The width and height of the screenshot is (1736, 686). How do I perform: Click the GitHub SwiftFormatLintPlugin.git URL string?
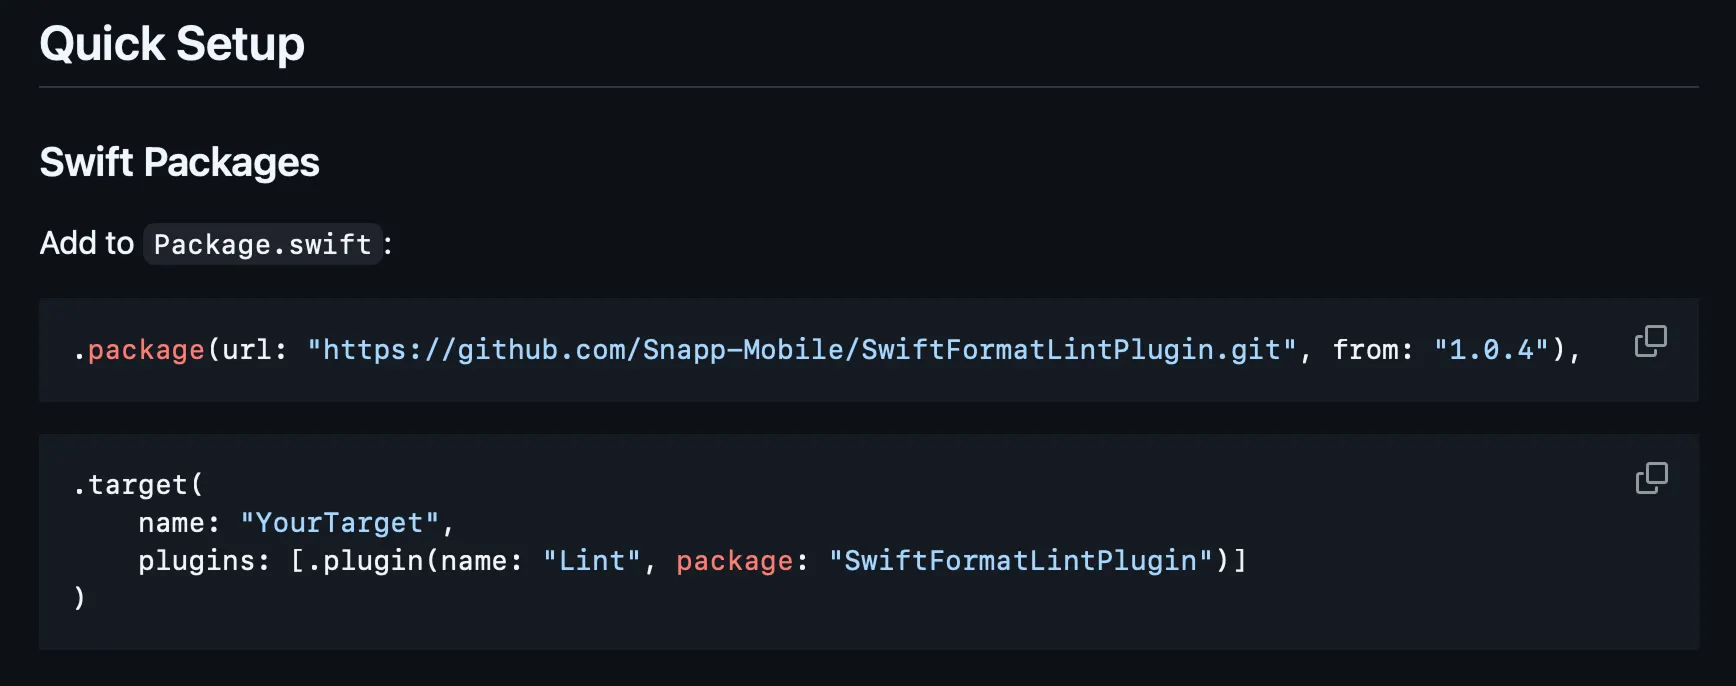click(802, 350)
